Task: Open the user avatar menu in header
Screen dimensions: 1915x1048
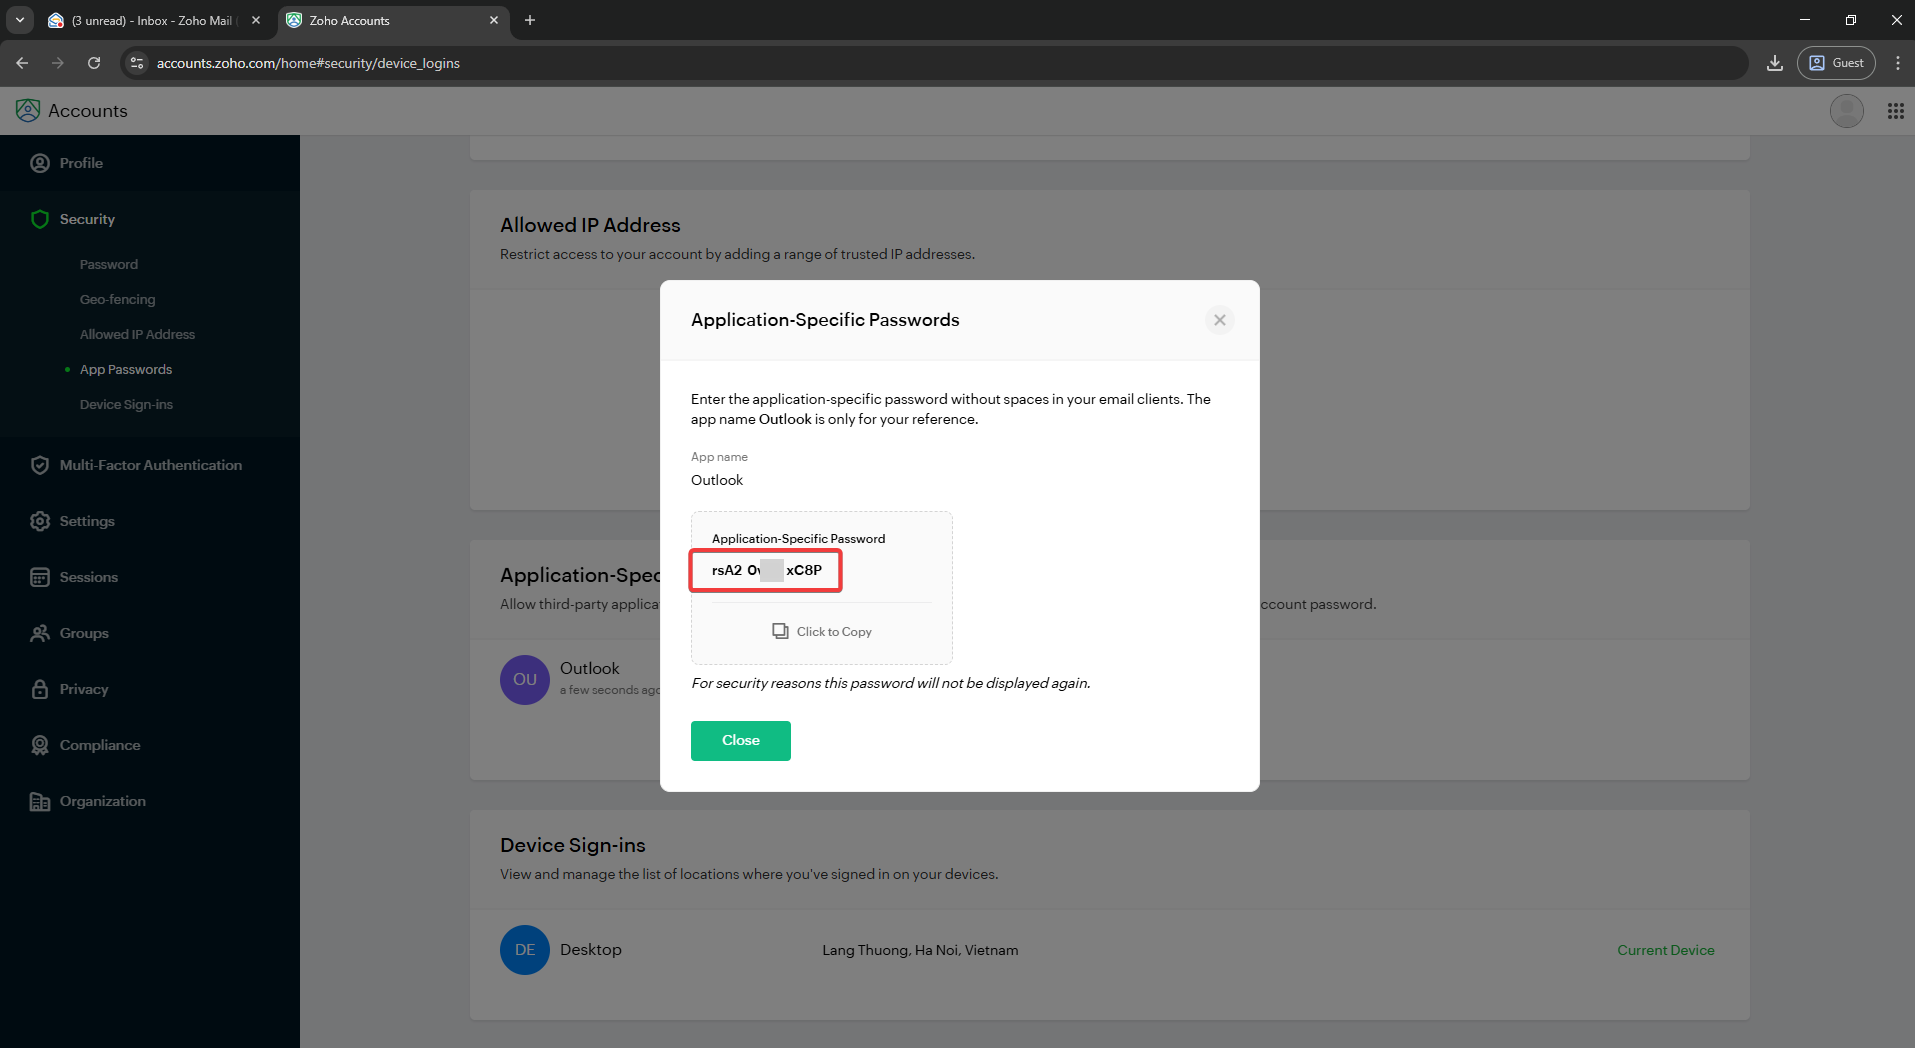Action: pos(1846,111)
